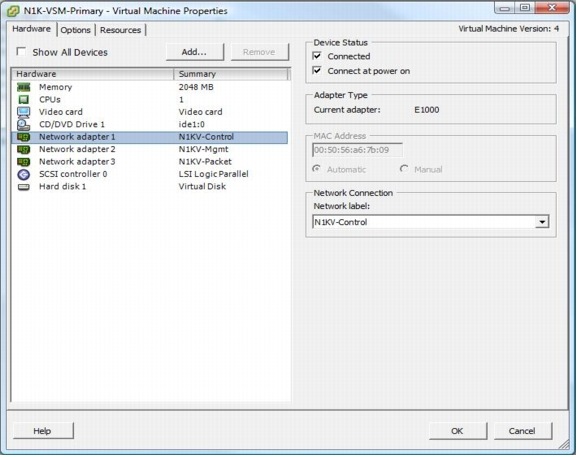Enable the Show All Devices checkbox
Screen dimensions: 578x457
pos(21,52)
